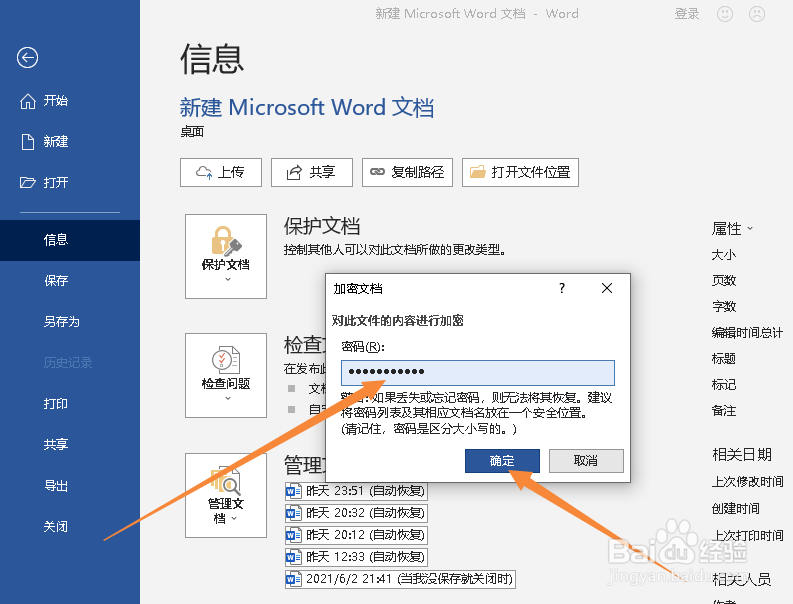Click the 标记 property label

tap(724, 385)
